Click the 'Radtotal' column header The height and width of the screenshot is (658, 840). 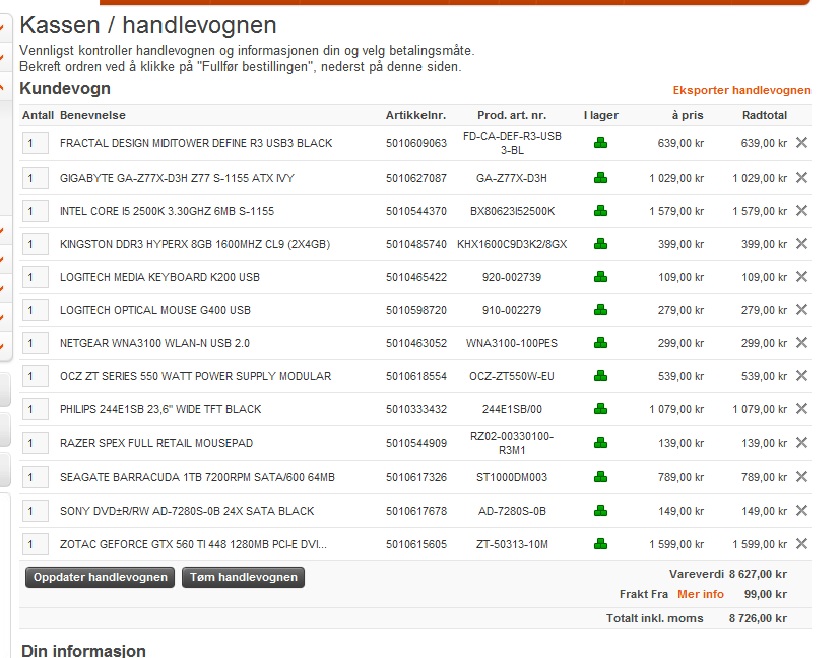764,115
